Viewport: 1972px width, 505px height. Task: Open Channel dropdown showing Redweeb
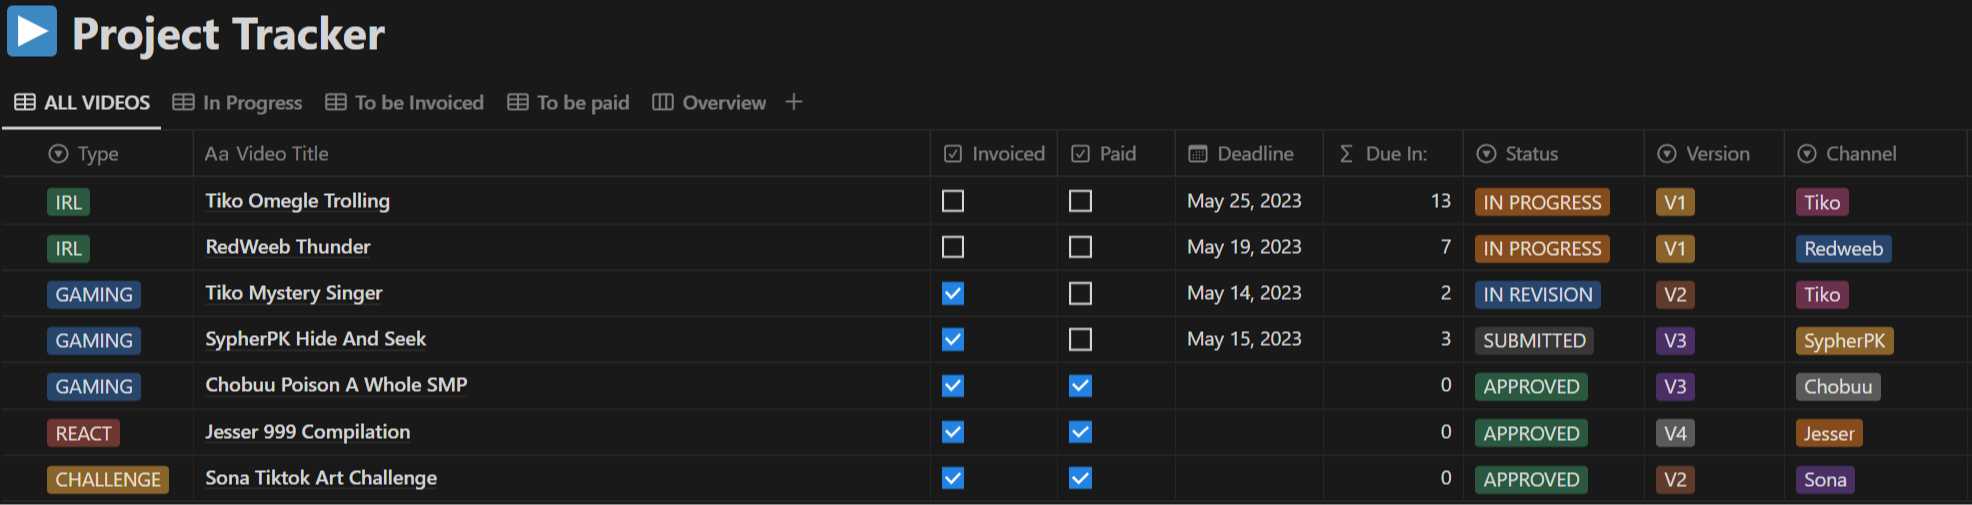1843,249
